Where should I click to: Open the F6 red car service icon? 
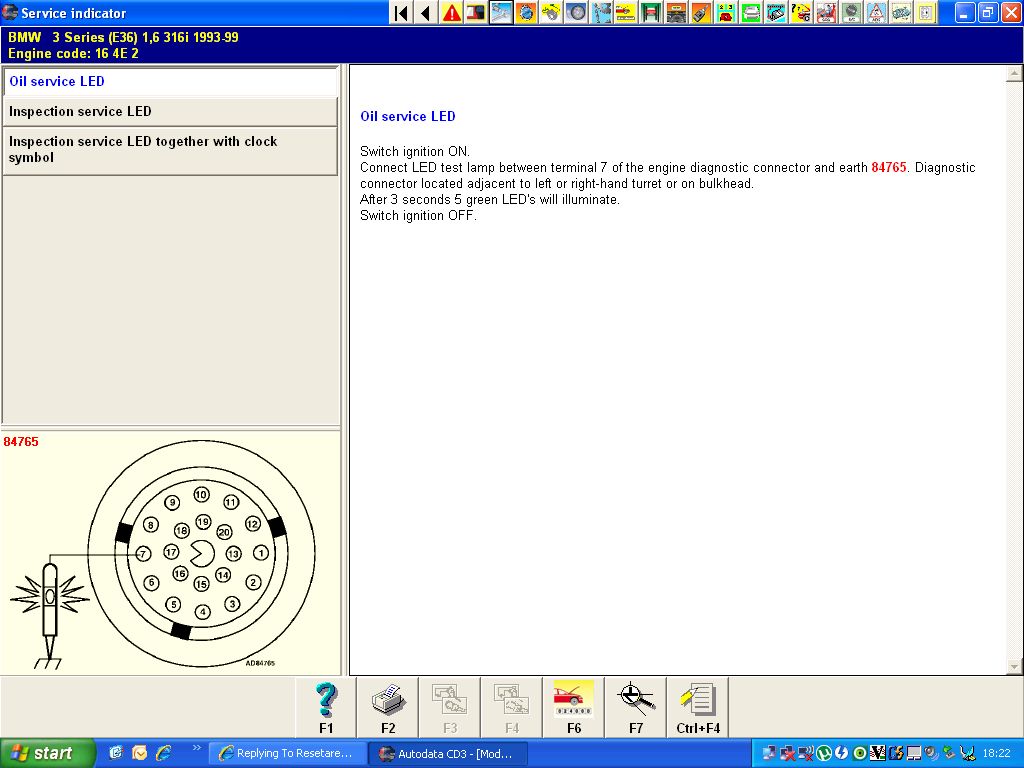574,708
